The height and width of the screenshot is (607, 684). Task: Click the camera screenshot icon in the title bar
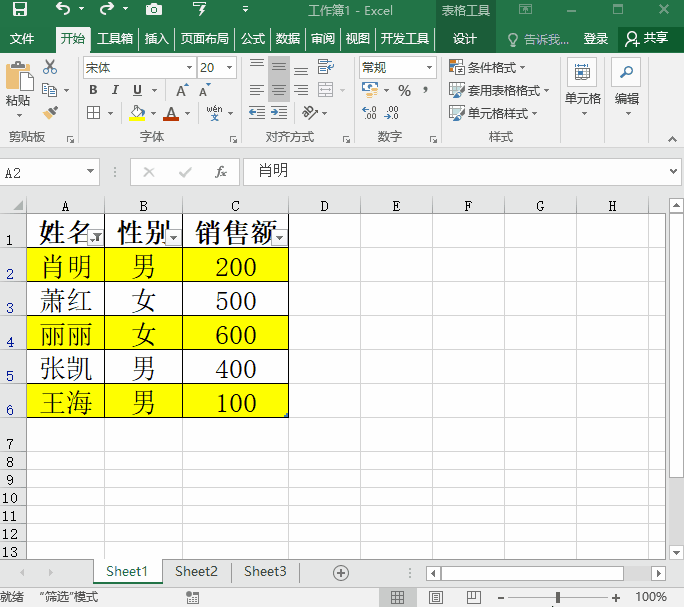click(x=154, y=9)
